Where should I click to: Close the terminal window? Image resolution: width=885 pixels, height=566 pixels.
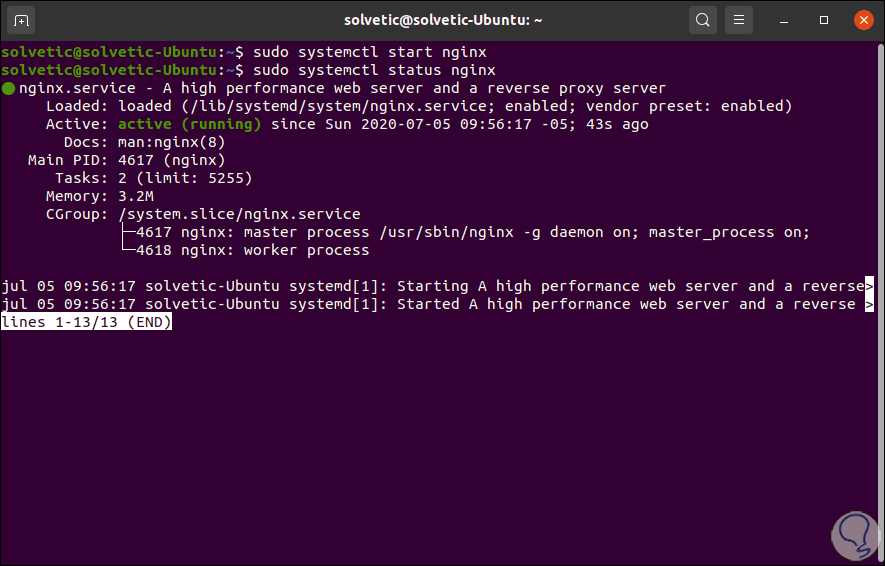860,19
